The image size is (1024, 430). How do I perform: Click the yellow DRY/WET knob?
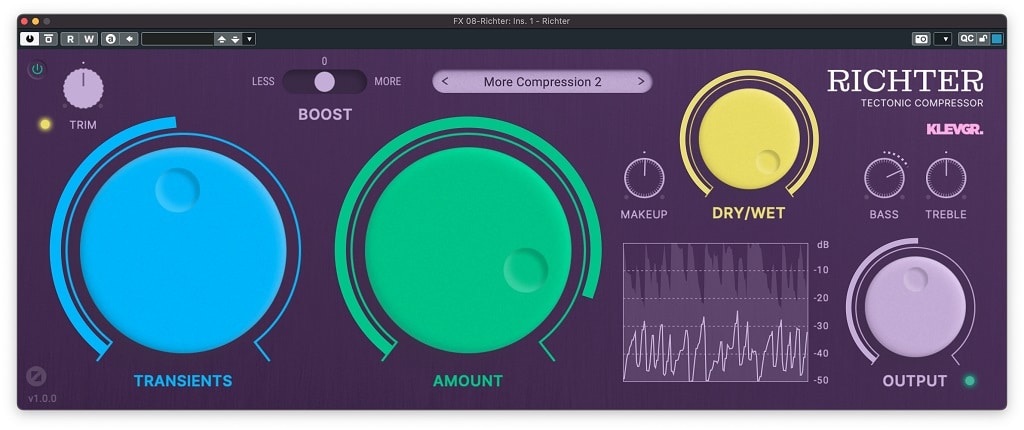749,139
